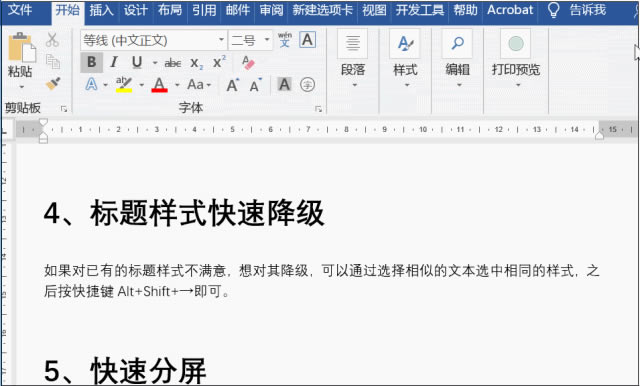The image size is (640, 386).
Task: Toggle subscript formatting
Action: click(x=196, y=63)
